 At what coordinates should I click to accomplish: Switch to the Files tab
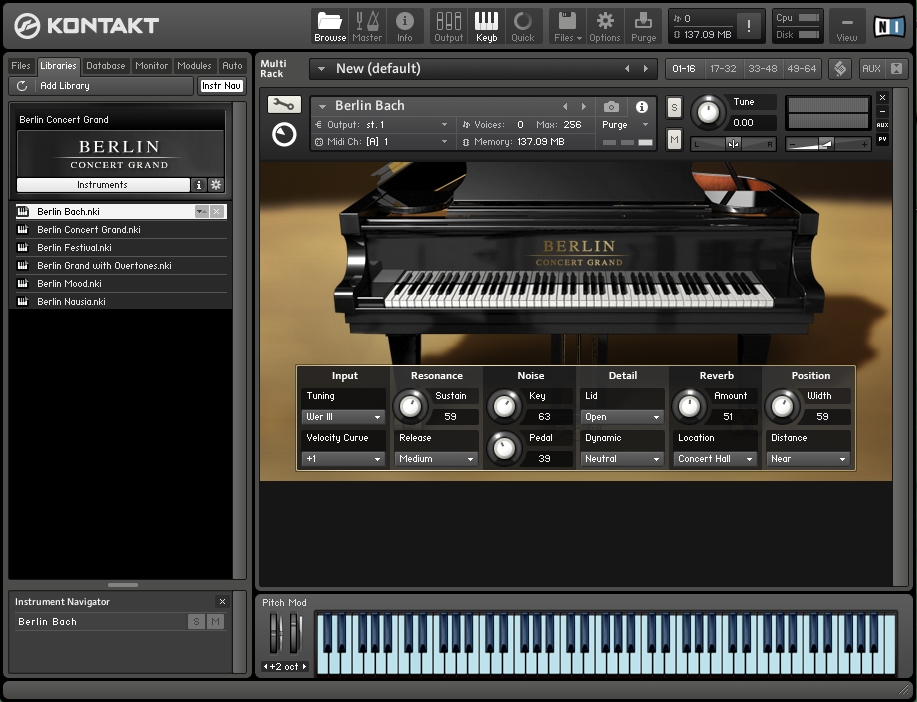tap(20, 66)
